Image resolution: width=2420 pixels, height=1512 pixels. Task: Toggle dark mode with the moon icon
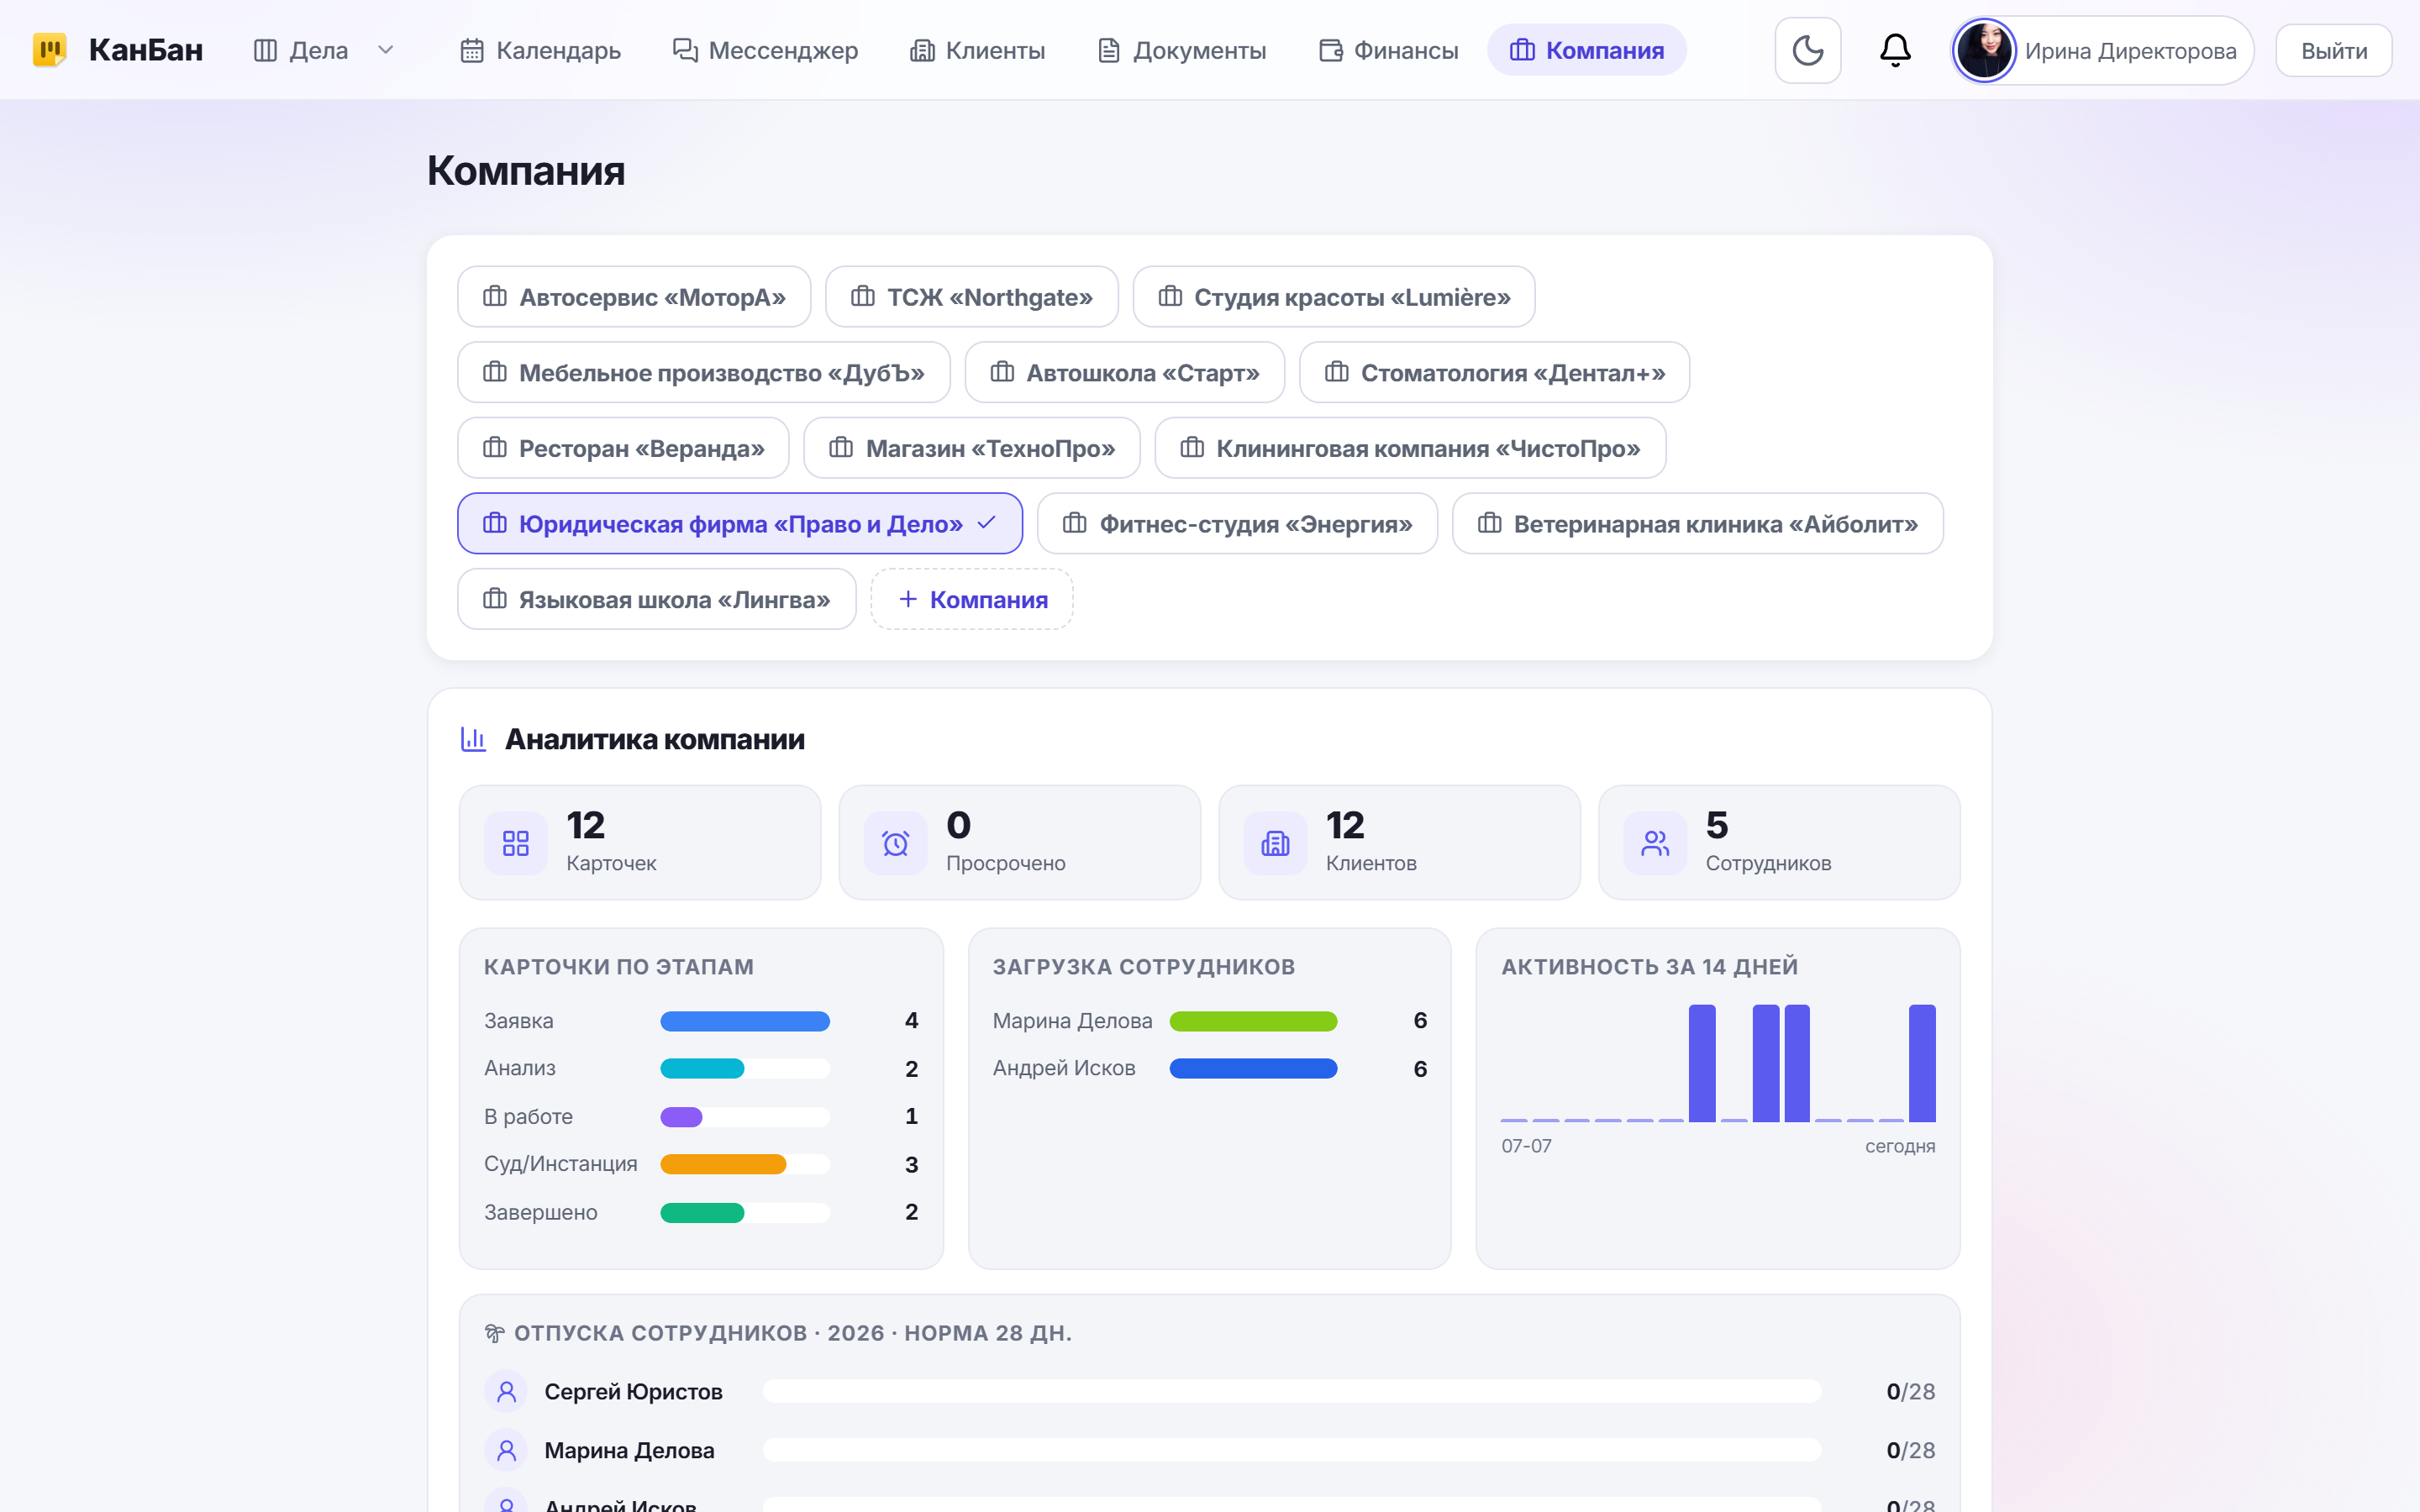(1807, 50)
